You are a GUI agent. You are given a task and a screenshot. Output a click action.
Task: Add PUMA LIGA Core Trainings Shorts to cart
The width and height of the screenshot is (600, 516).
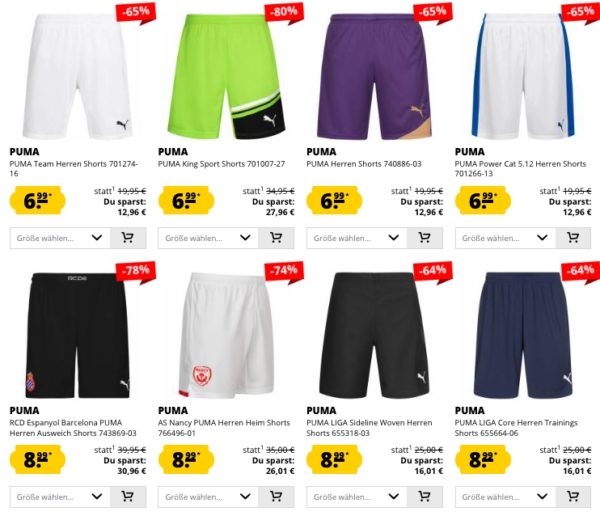click(x=573, y=497)
